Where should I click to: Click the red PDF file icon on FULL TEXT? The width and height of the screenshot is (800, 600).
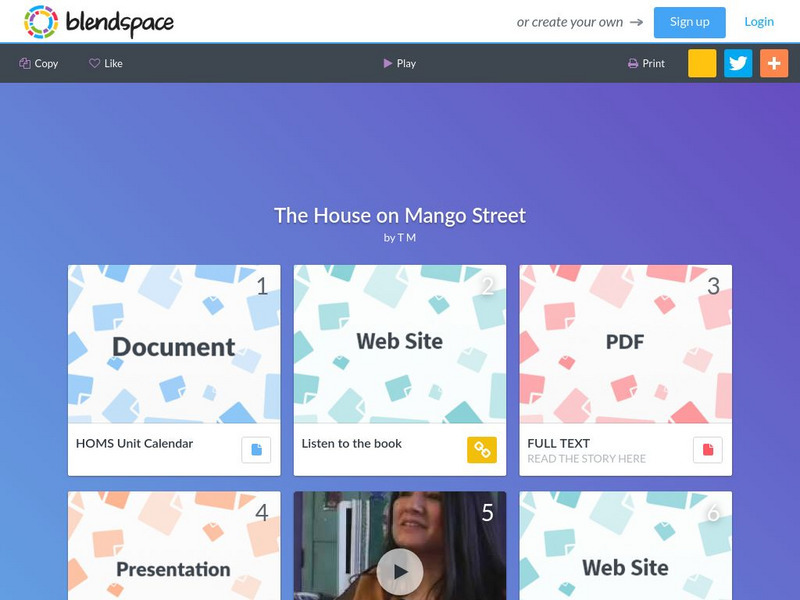click(x=708, y=449)
